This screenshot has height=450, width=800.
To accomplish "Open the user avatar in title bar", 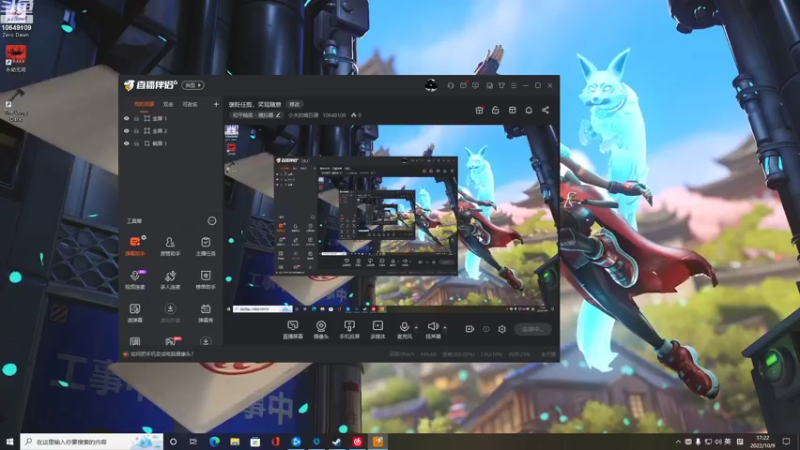I will pyautogui.click(x=431, y=85).
